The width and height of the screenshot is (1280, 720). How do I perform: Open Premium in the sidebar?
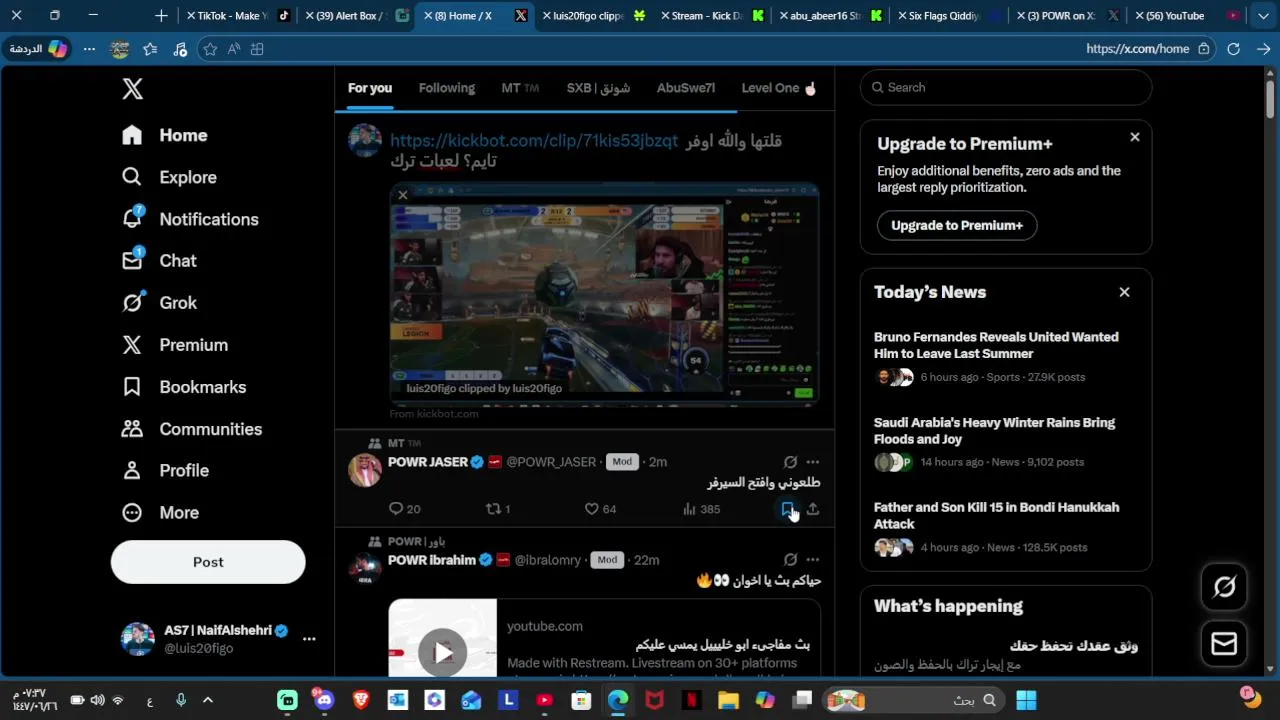coord(175,345)
